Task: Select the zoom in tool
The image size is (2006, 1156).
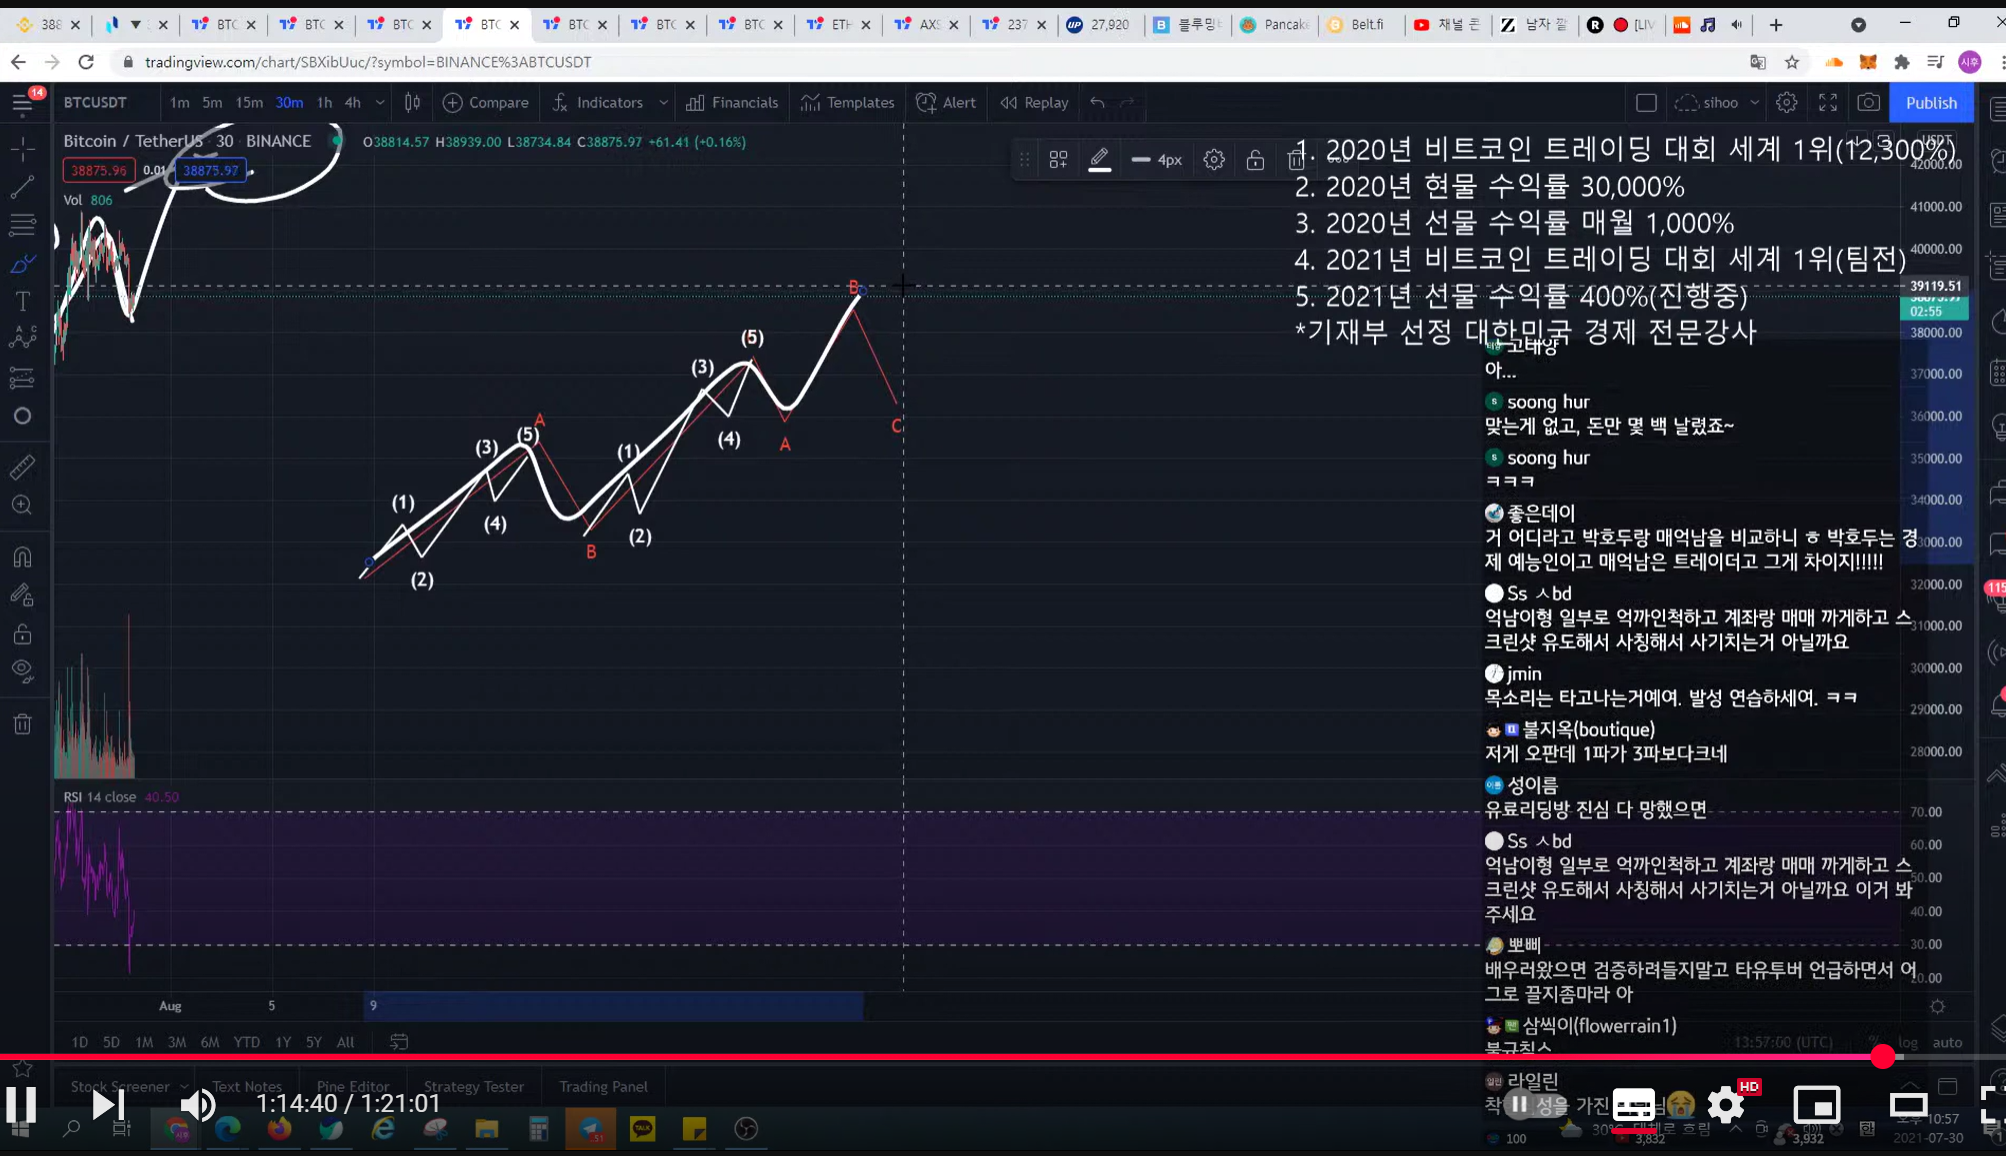Action: [x=22, y=505]
